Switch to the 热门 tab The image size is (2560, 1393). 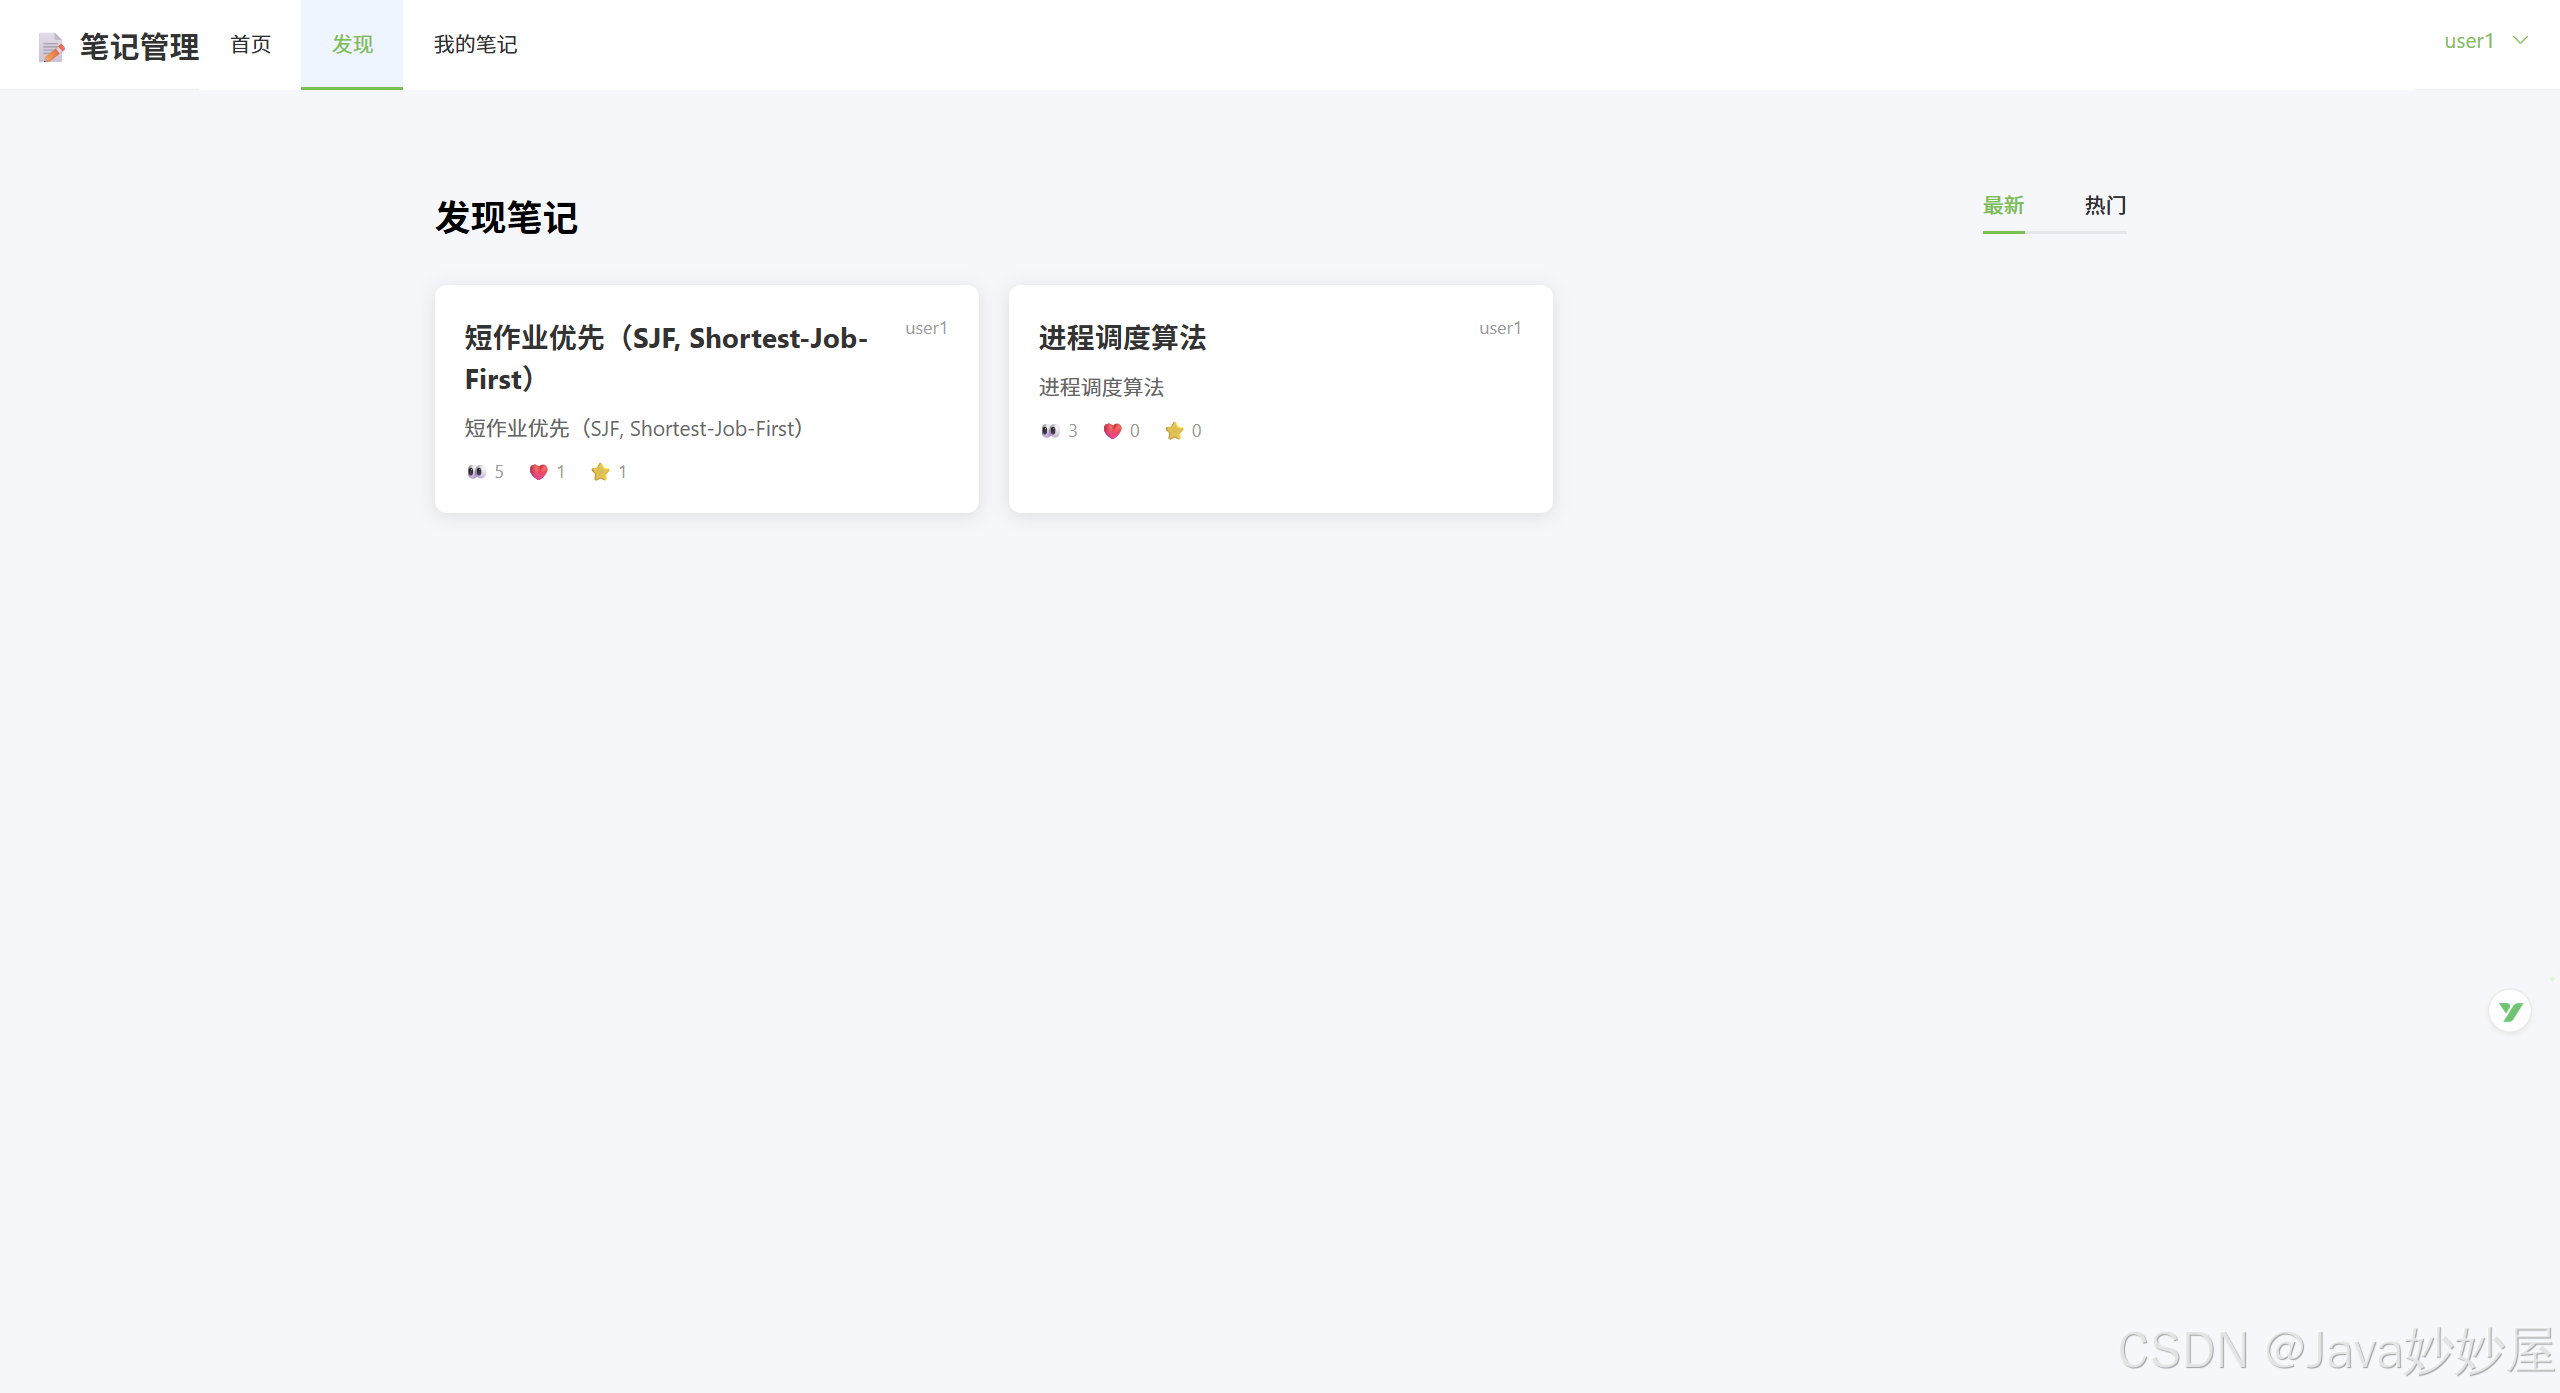click(2104, 206)
